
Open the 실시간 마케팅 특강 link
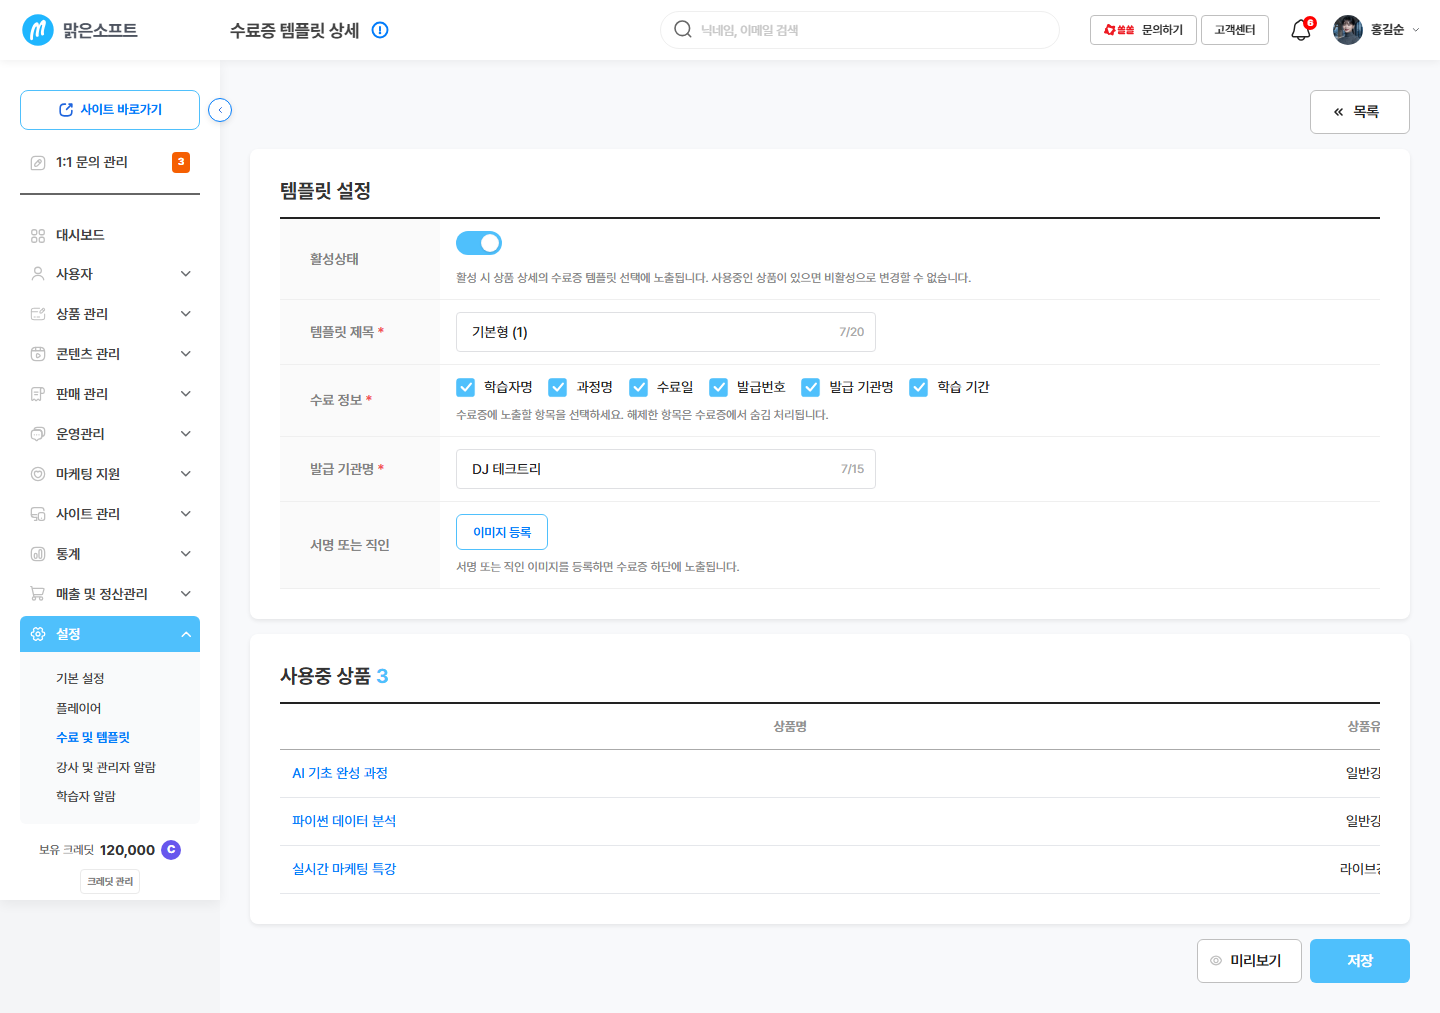(344, 869)
